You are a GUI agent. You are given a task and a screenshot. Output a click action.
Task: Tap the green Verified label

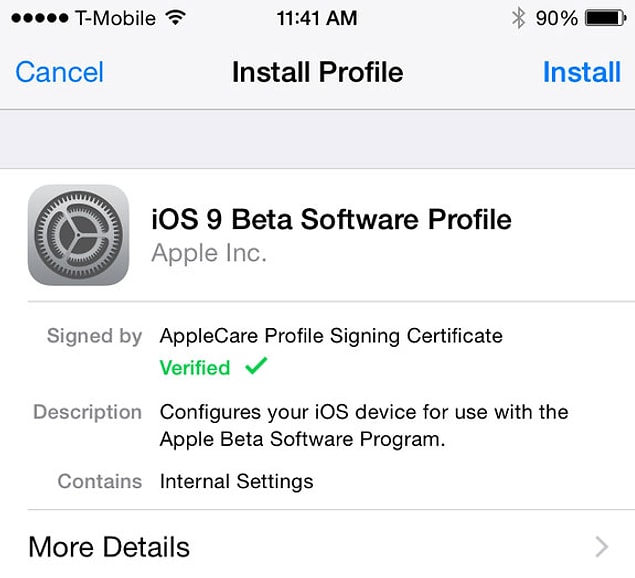tap(195, 368)
